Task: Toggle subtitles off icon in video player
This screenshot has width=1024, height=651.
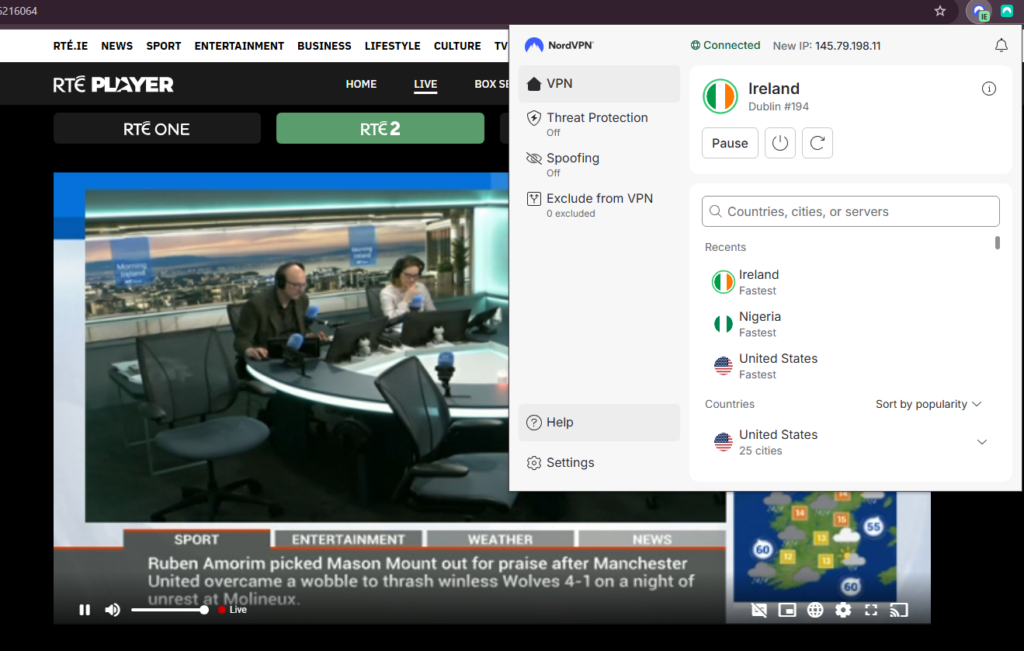Action: (759, 610)
